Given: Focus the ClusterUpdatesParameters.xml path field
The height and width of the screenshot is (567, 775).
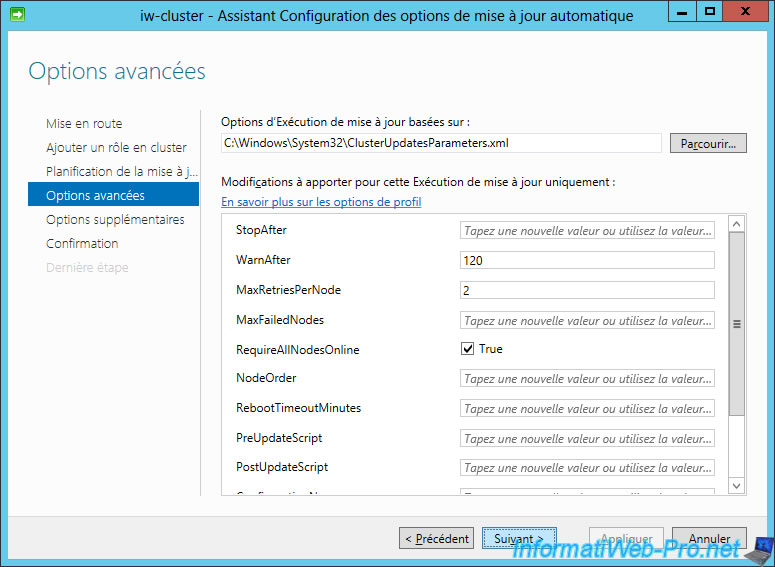Looking at the screenshot, I should [x=441, y=143].
